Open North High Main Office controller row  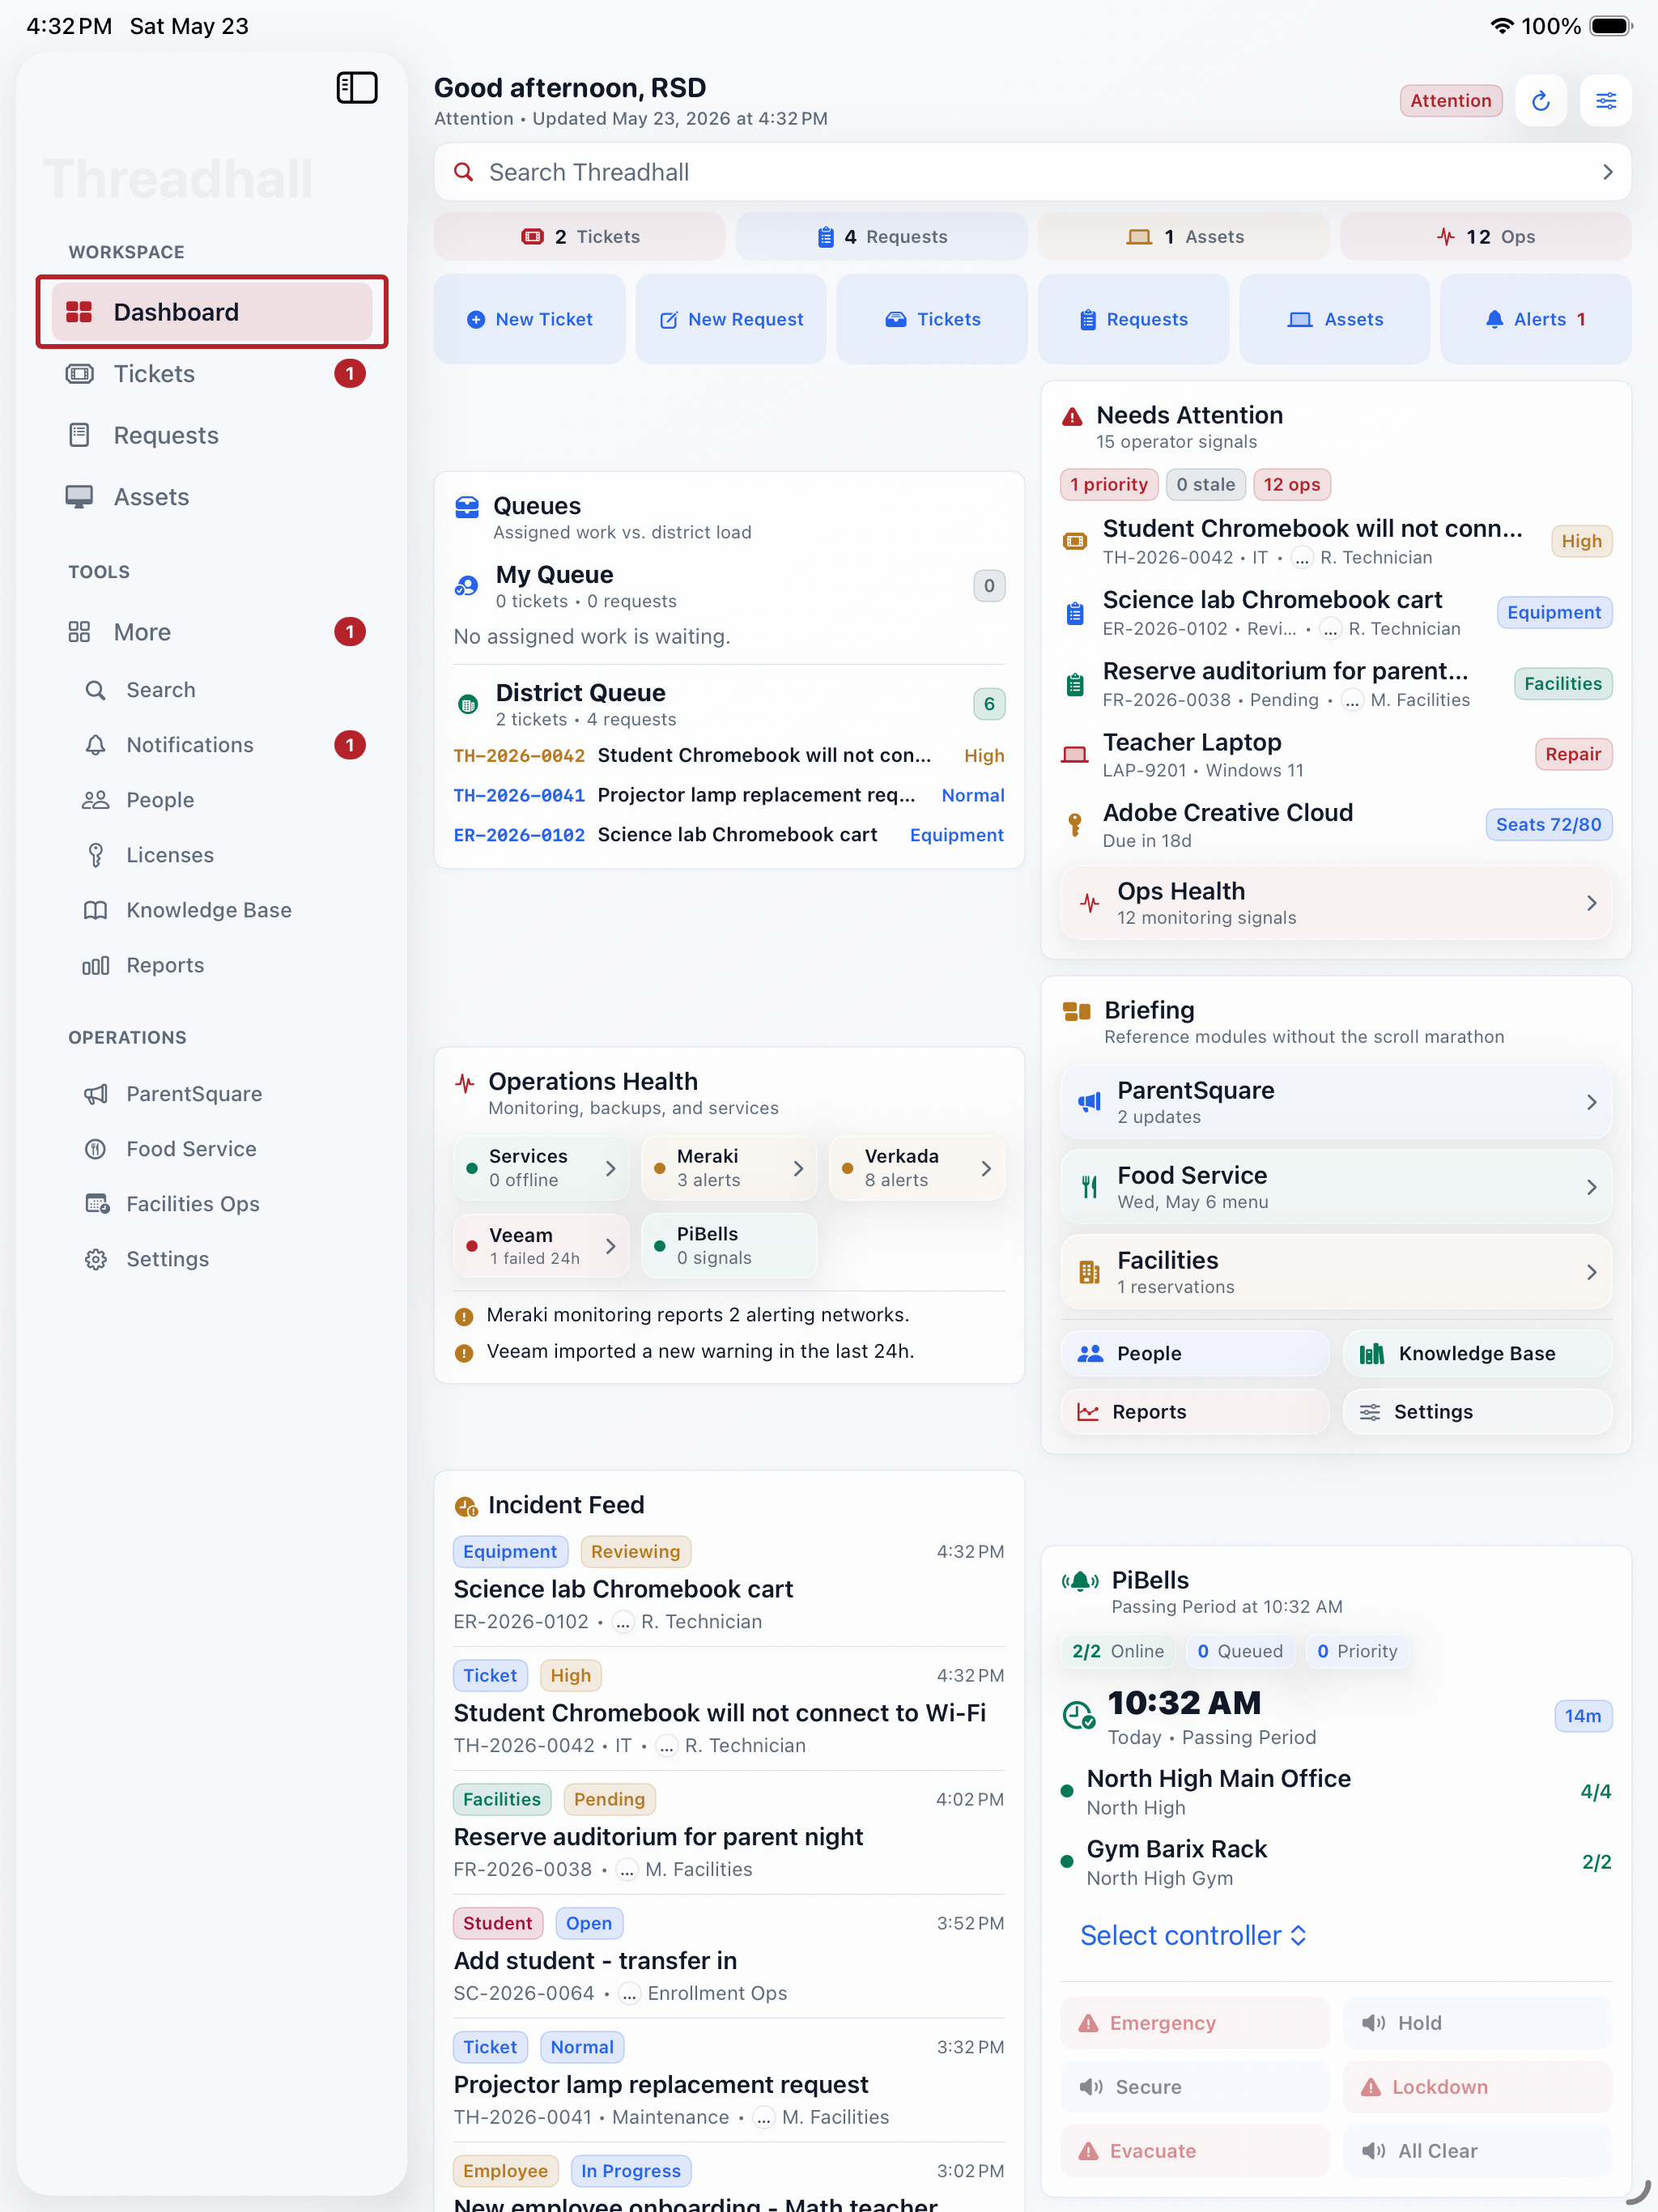coord(1336,1792)
